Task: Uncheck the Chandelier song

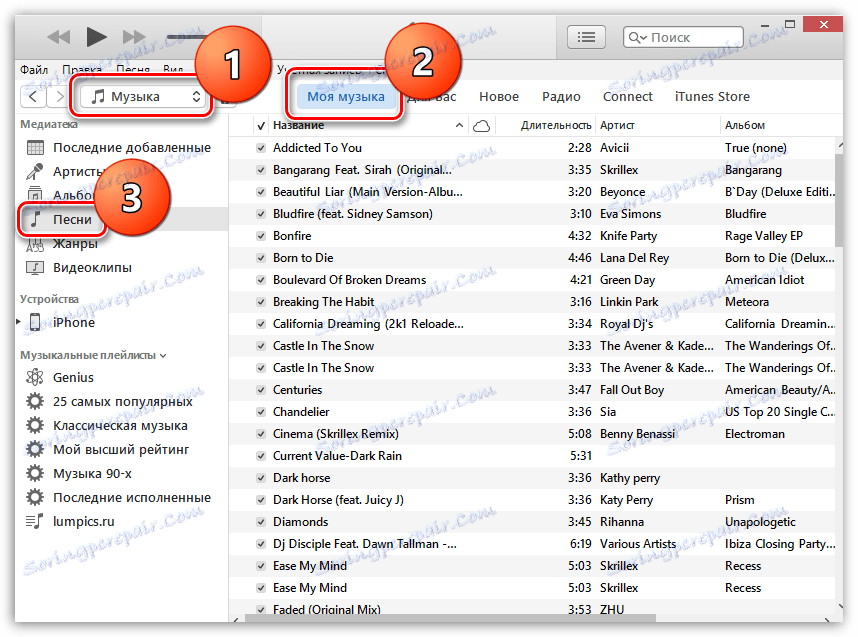Action: (x=261, y=412)
